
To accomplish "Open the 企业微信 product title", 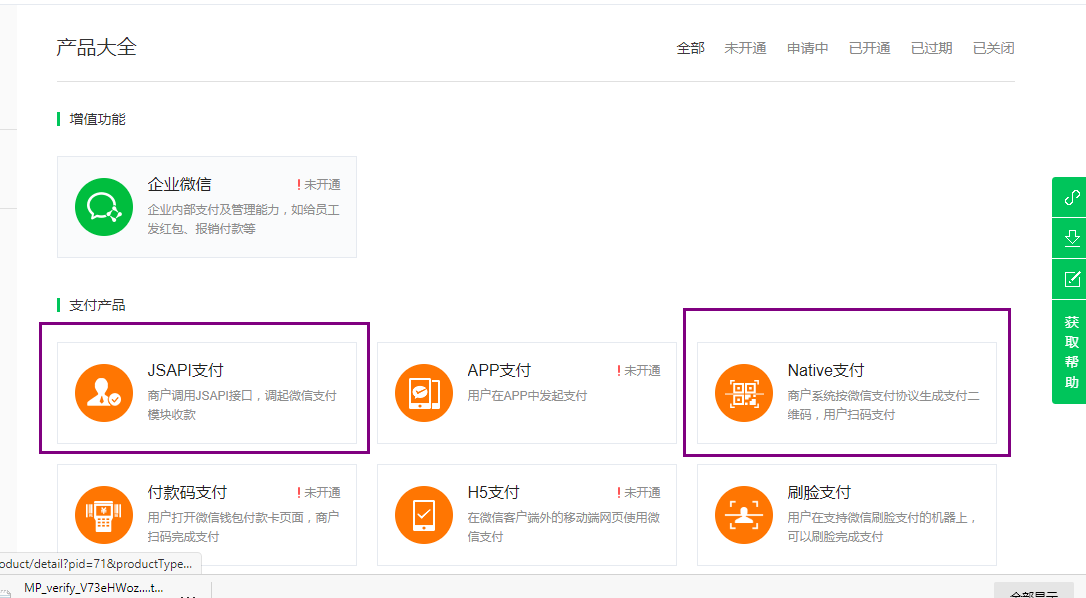I will (x=179, y=184).
